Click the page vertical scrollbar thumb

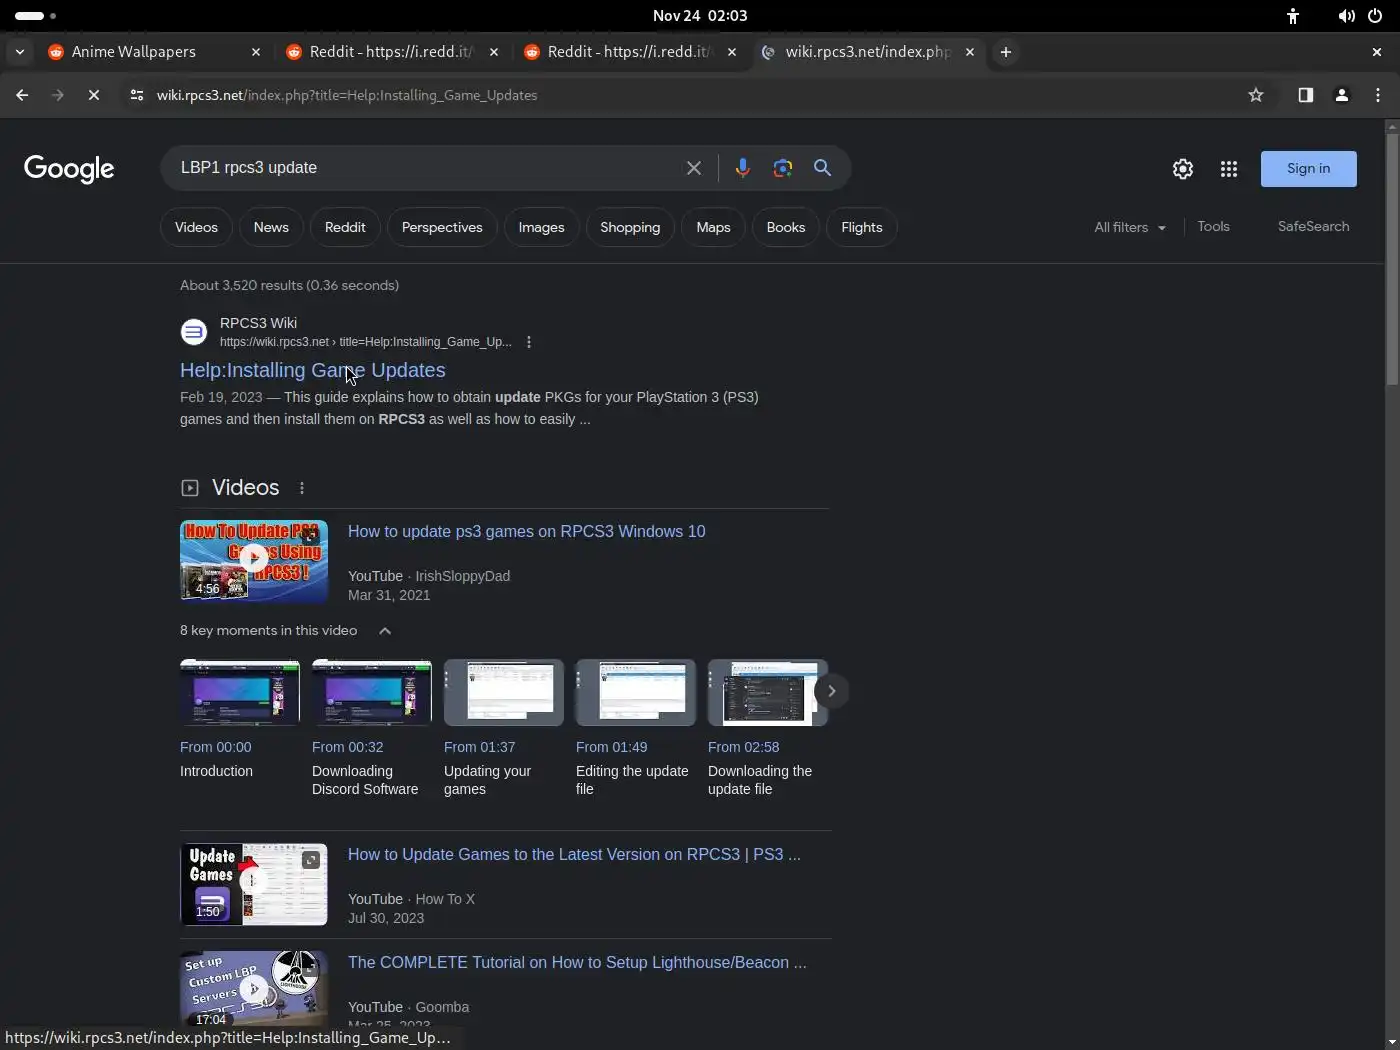(1391, 259)
